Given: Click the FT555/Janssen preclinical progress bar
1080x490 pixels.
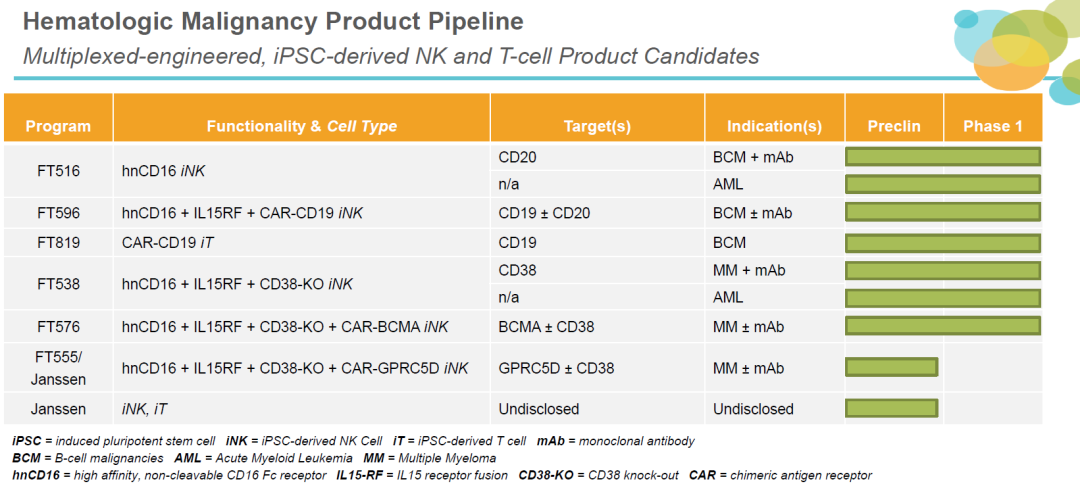Looking at the screenshot, I should click(x=892, y=367).
